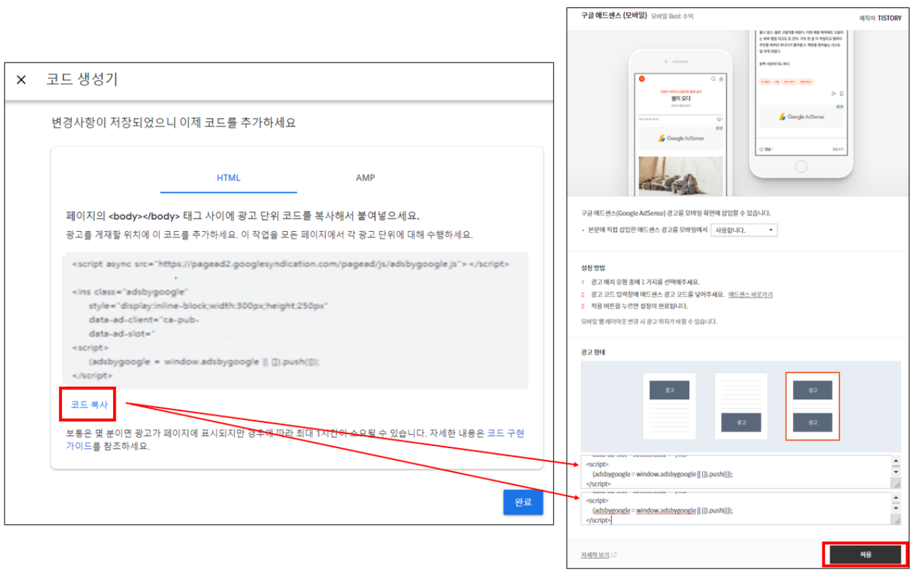The image size is (914, 573).
Task: Click into the second ad code textarea
Action: tap(736, 508)
